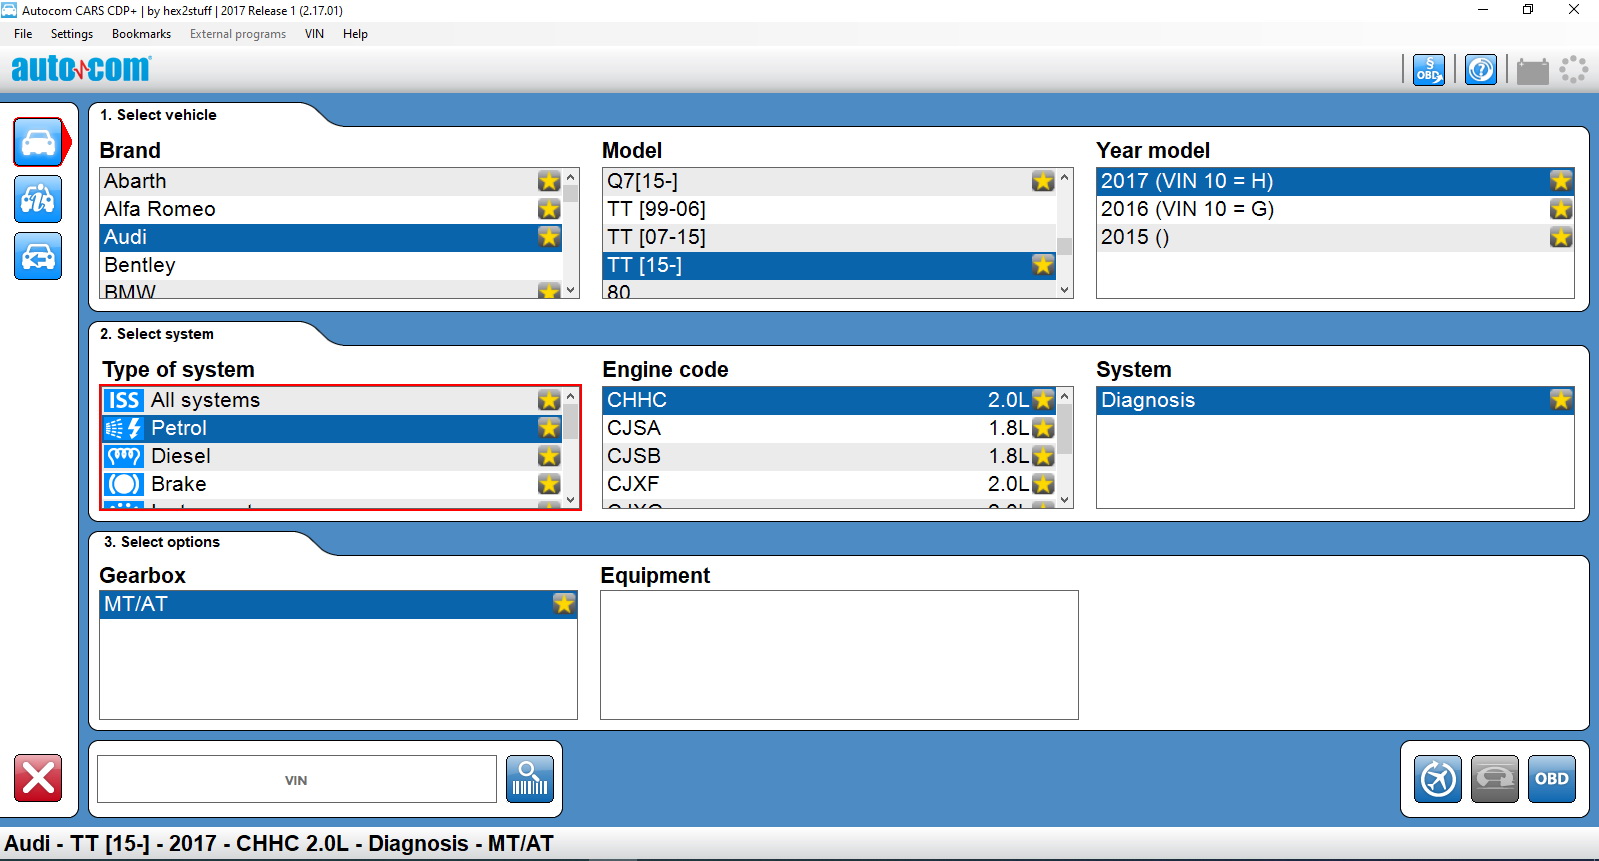Image resolution: width=1599 pixels, height=861 pixels.
Task: Click the red X exit button
Action: click(38, 778)
